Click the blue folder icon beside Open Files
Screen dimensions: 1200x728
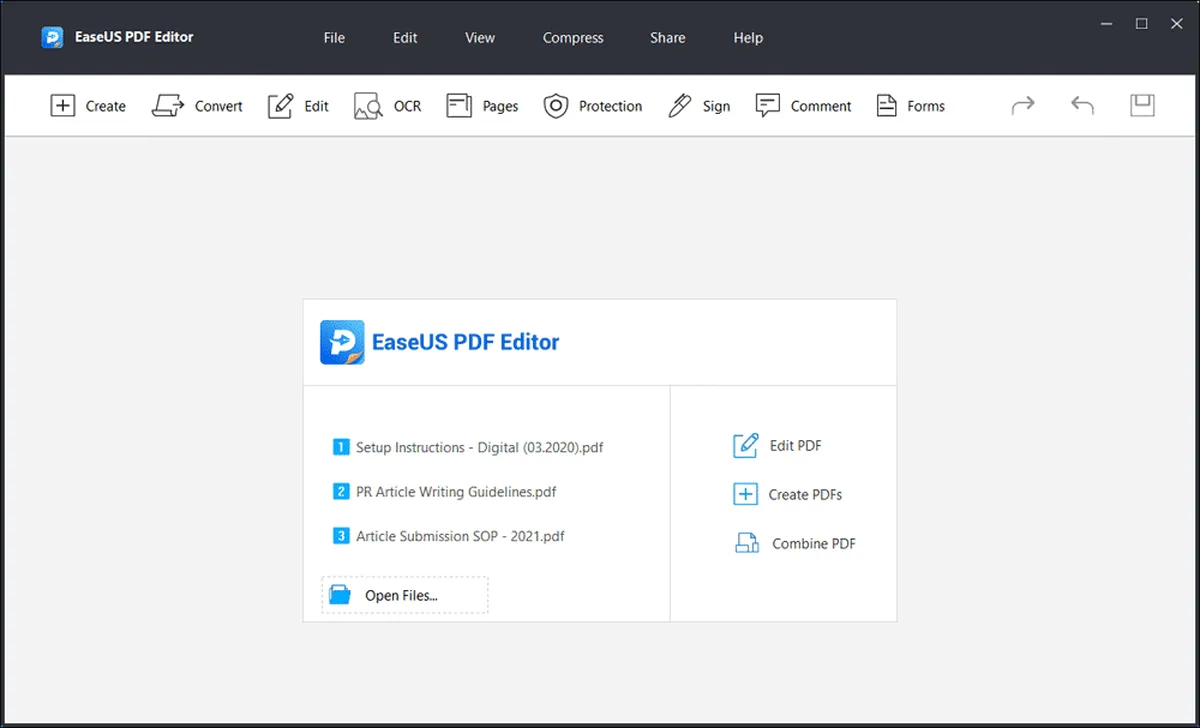(x=340, y=595)
